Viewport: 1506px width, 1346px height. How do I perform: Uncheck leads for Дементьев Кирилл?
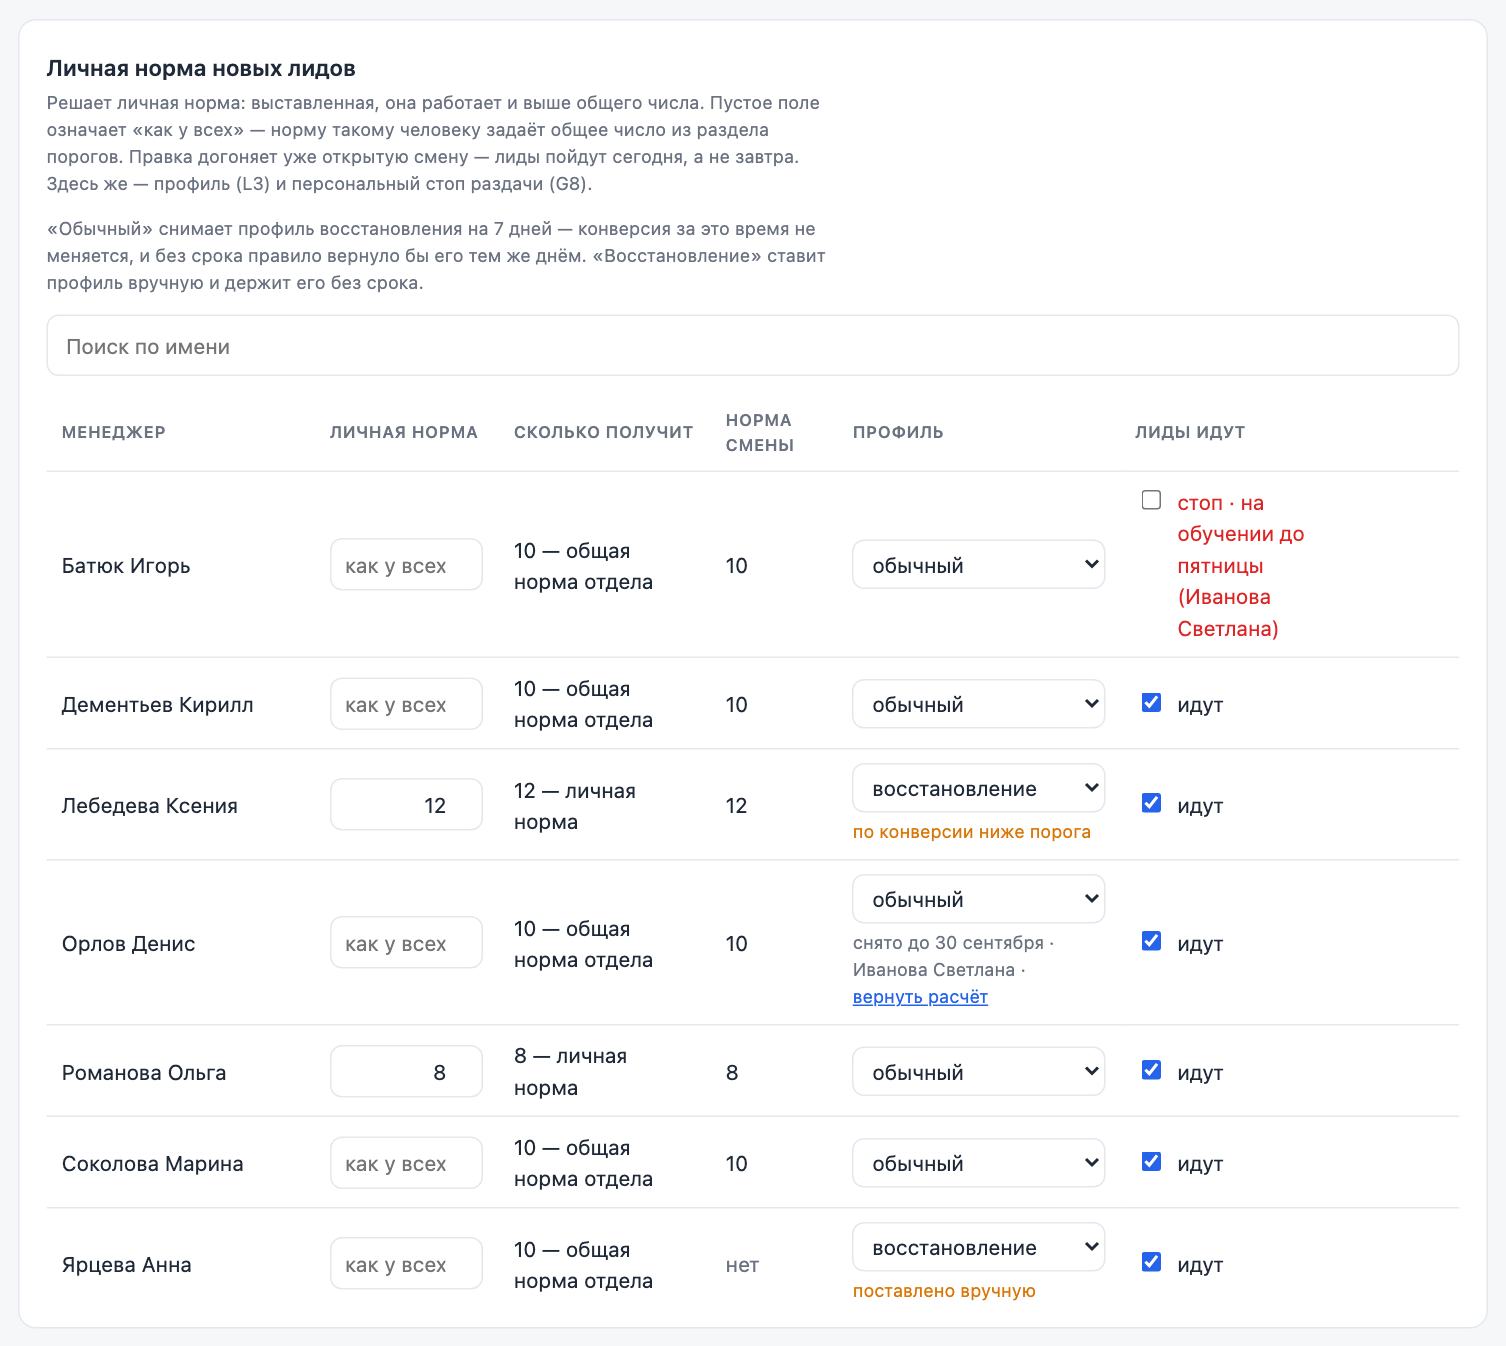tap(1151, 703)
